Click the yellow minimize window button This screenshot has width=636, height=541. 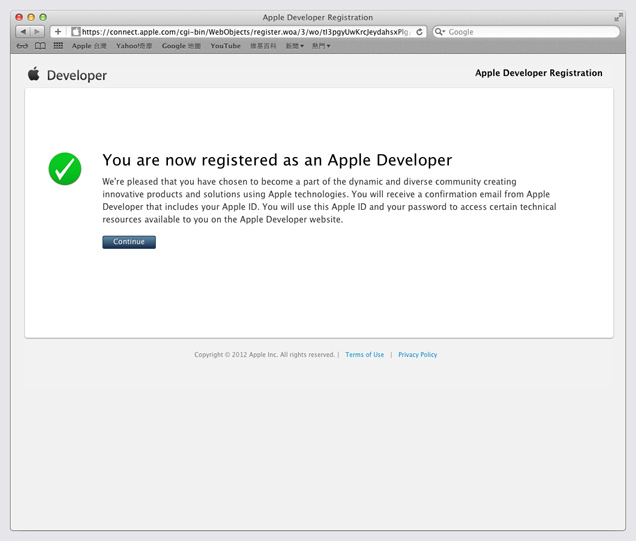(x=31, y=17)
